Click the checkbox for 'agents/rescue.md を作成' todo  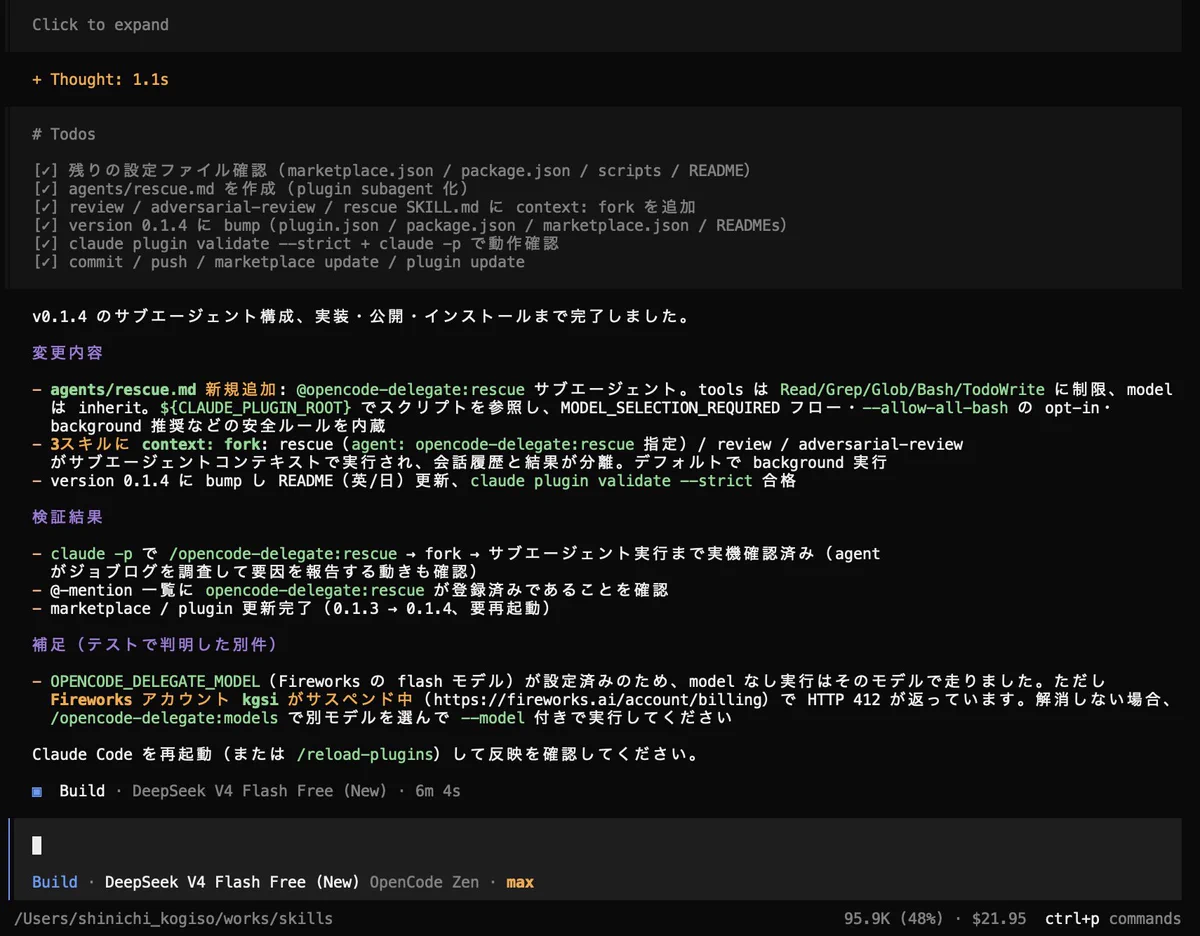(46, 189)
